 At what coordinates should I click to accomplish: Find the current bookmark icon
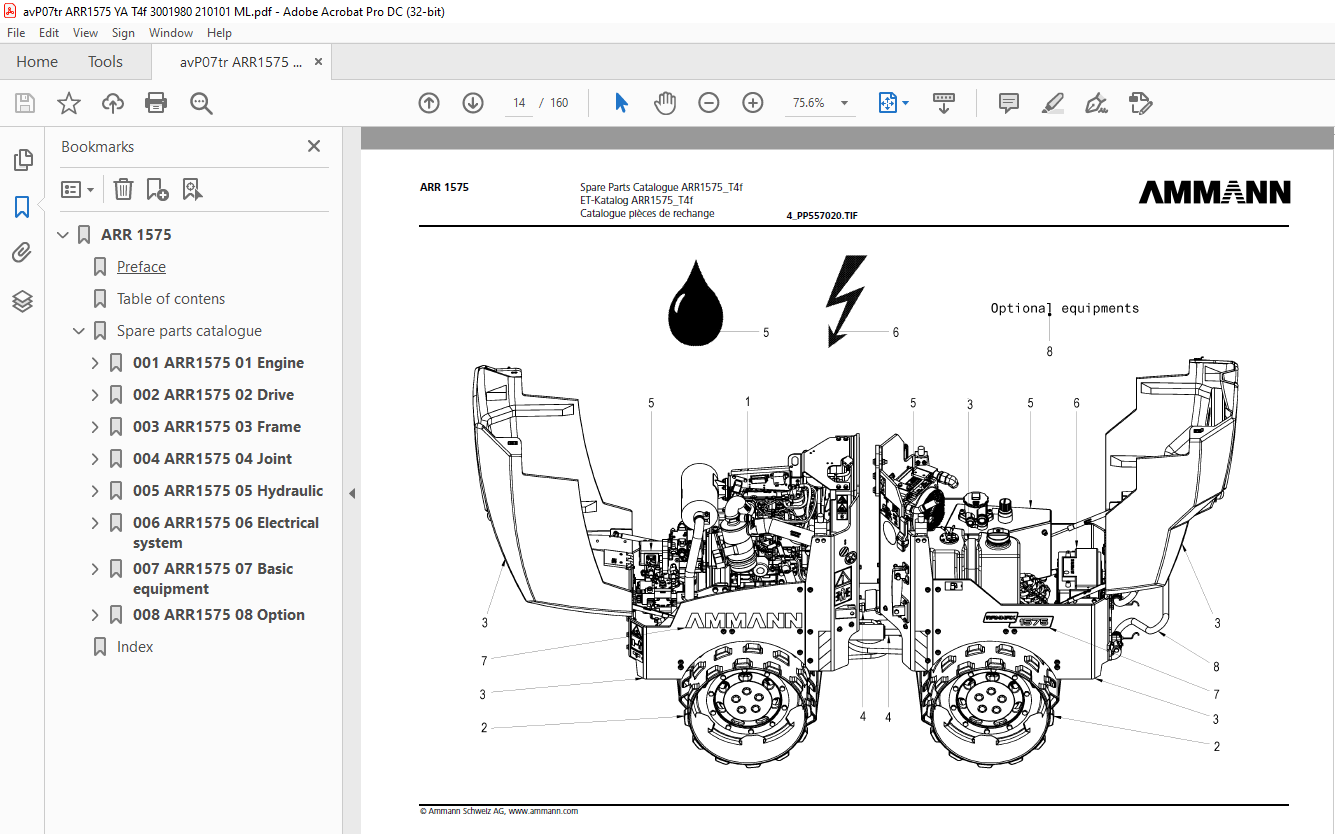[x=192, y=189]
